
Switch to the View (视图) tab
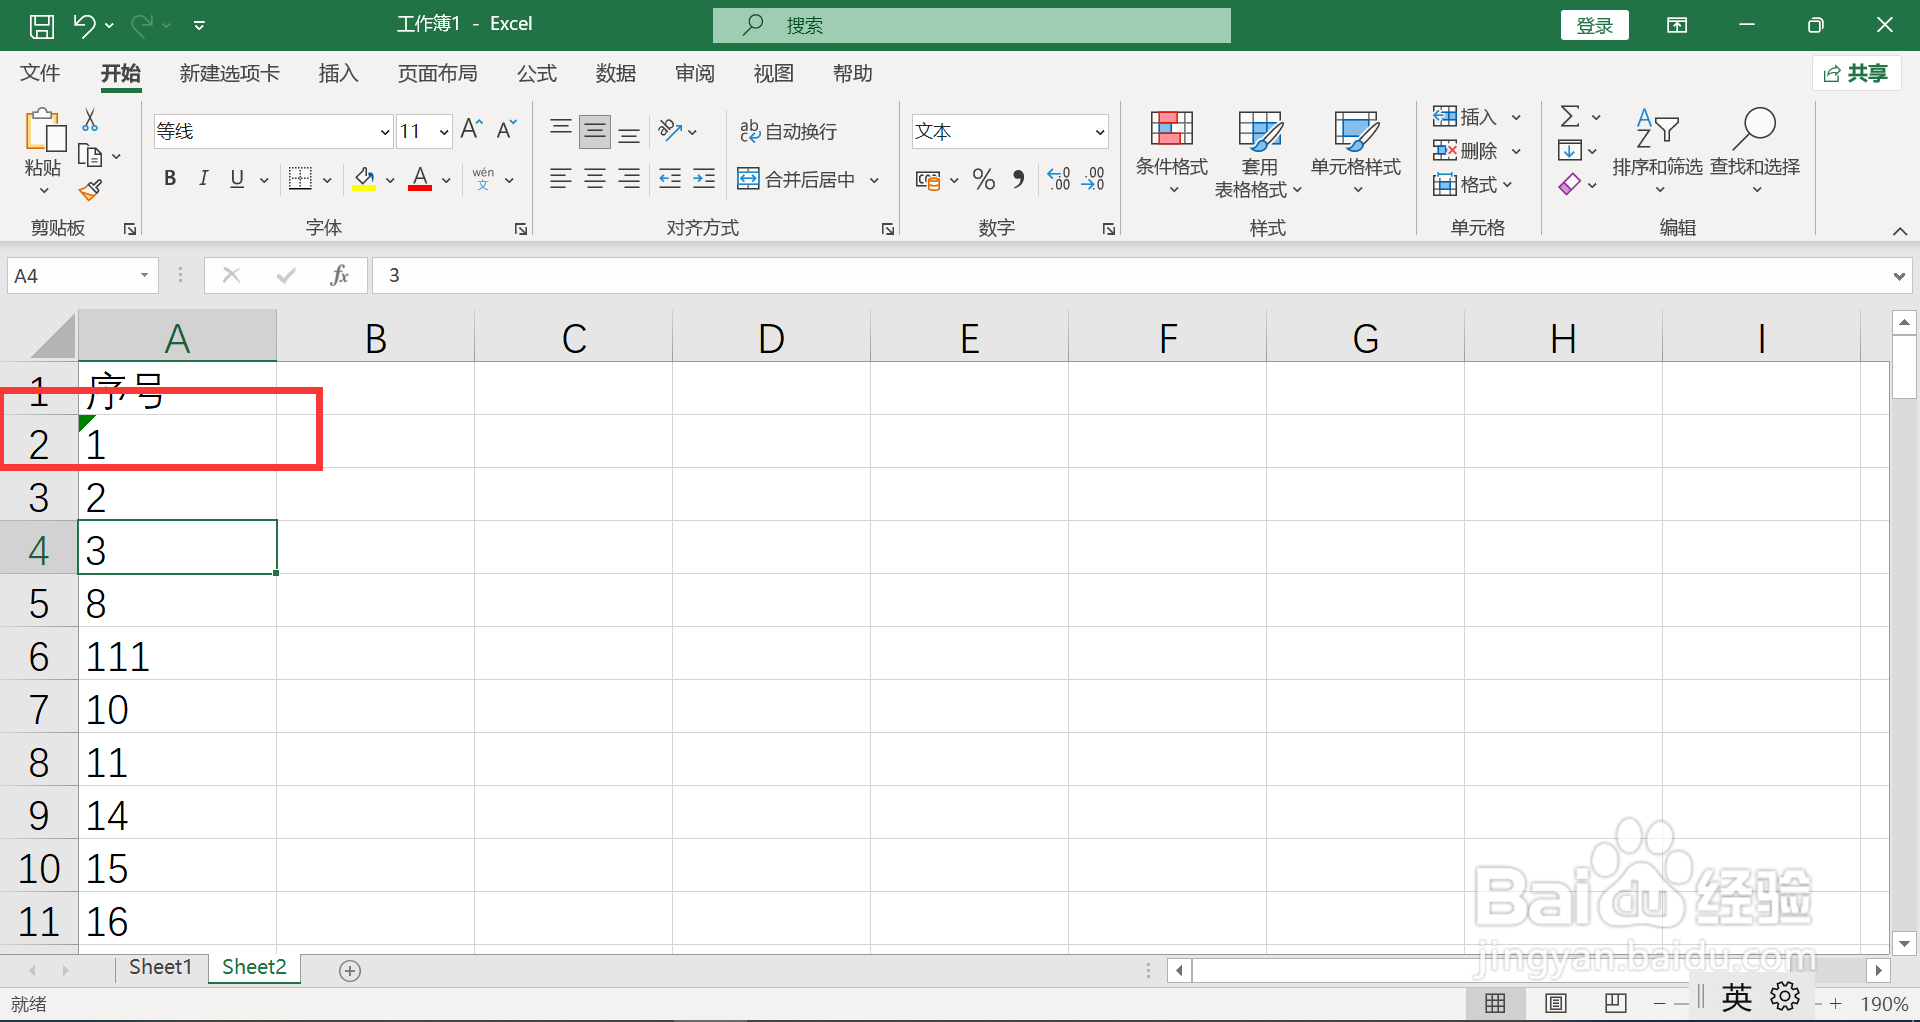(x=773, y=73)
